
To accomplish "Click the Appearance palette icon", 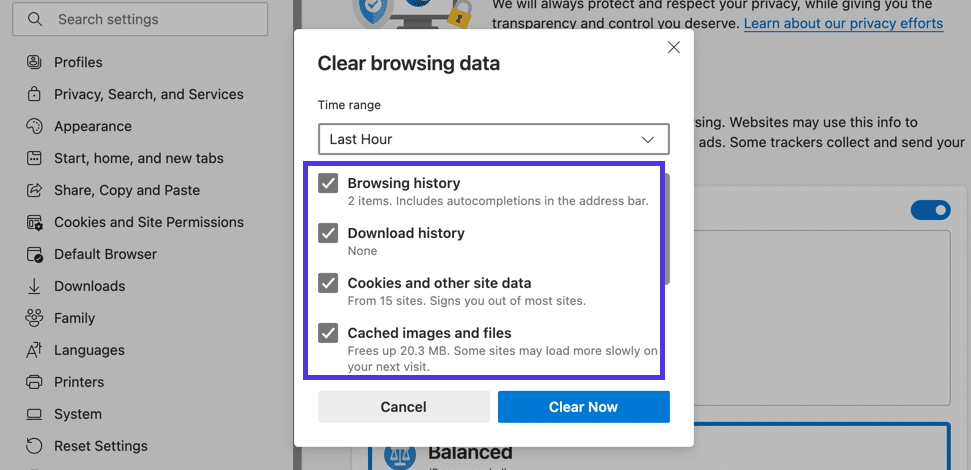I will pos(34,126).
